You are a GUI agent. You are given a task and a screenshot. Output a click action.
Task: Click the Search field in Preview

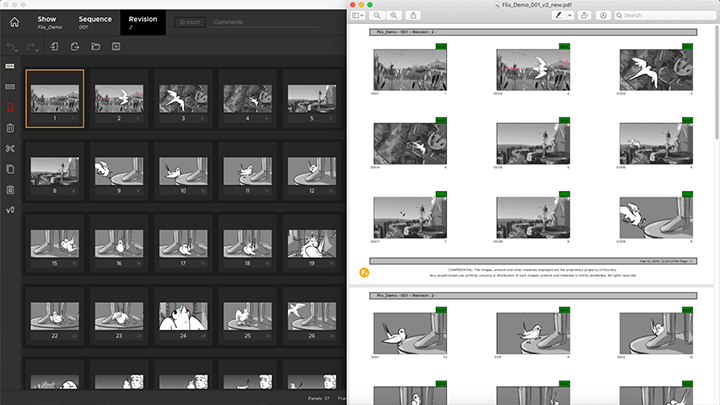coord(665,16)
